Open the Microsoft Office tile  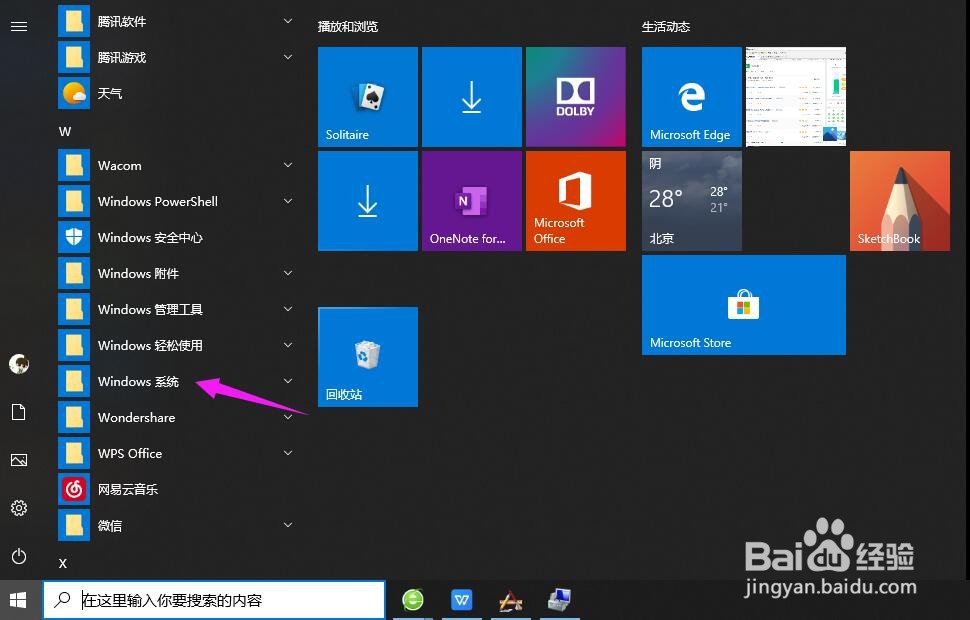[575, 200]
